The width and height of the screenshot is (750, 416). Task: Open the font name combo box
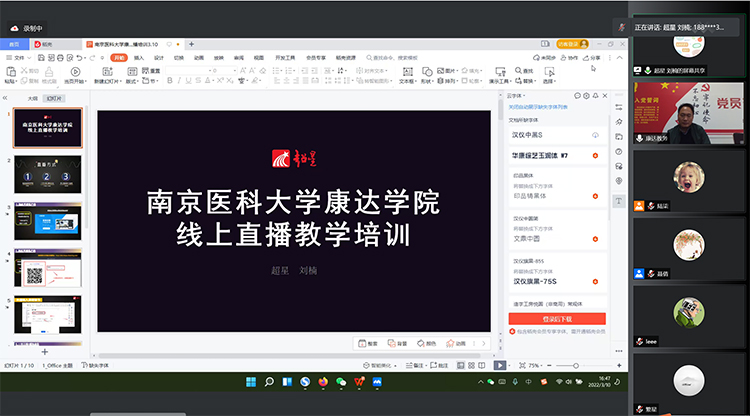tap(189, 71)
